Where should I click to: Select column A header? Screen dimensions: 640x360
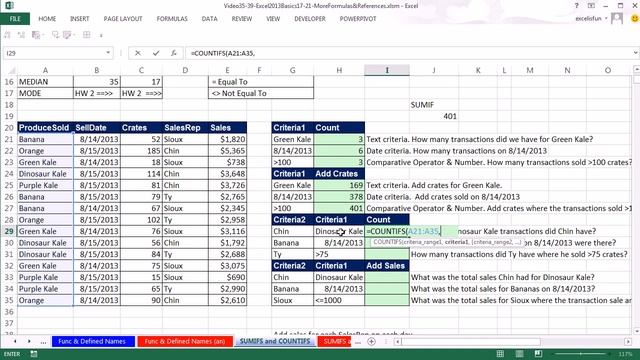(45, 70)
